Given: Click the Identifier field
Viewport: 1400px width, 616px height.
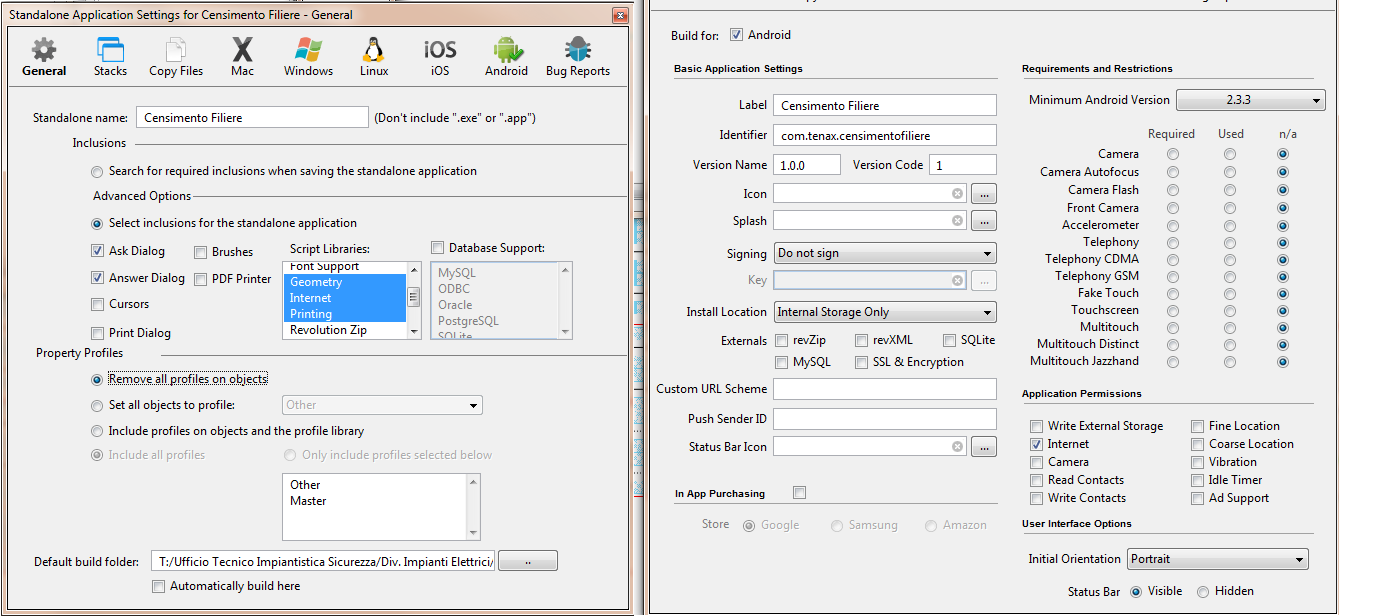Looking at the screenshot, I should pyautogui.click(x=885, y=134).
